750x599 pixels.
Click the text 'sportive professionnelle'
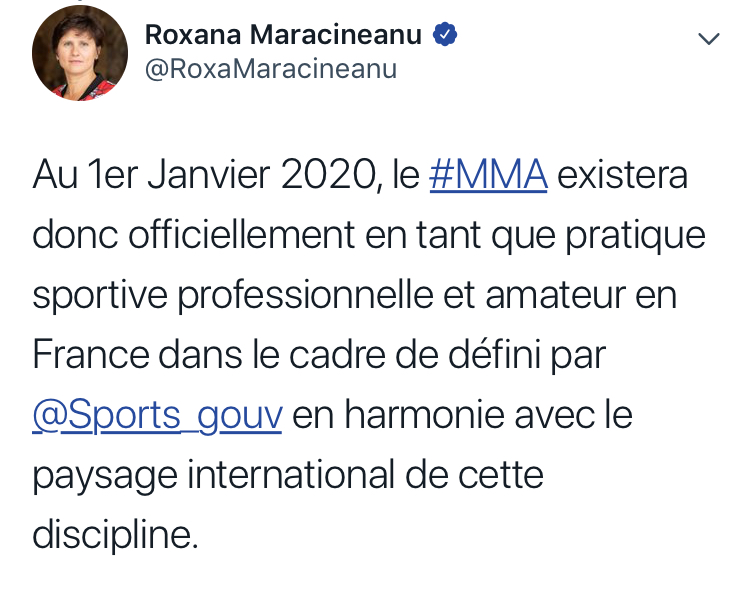232,297
